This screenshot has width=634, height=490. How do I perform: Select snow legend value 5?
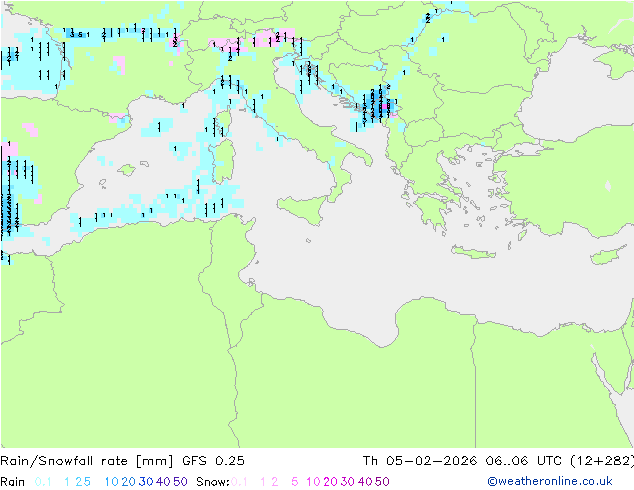click(x=295, y=482)
